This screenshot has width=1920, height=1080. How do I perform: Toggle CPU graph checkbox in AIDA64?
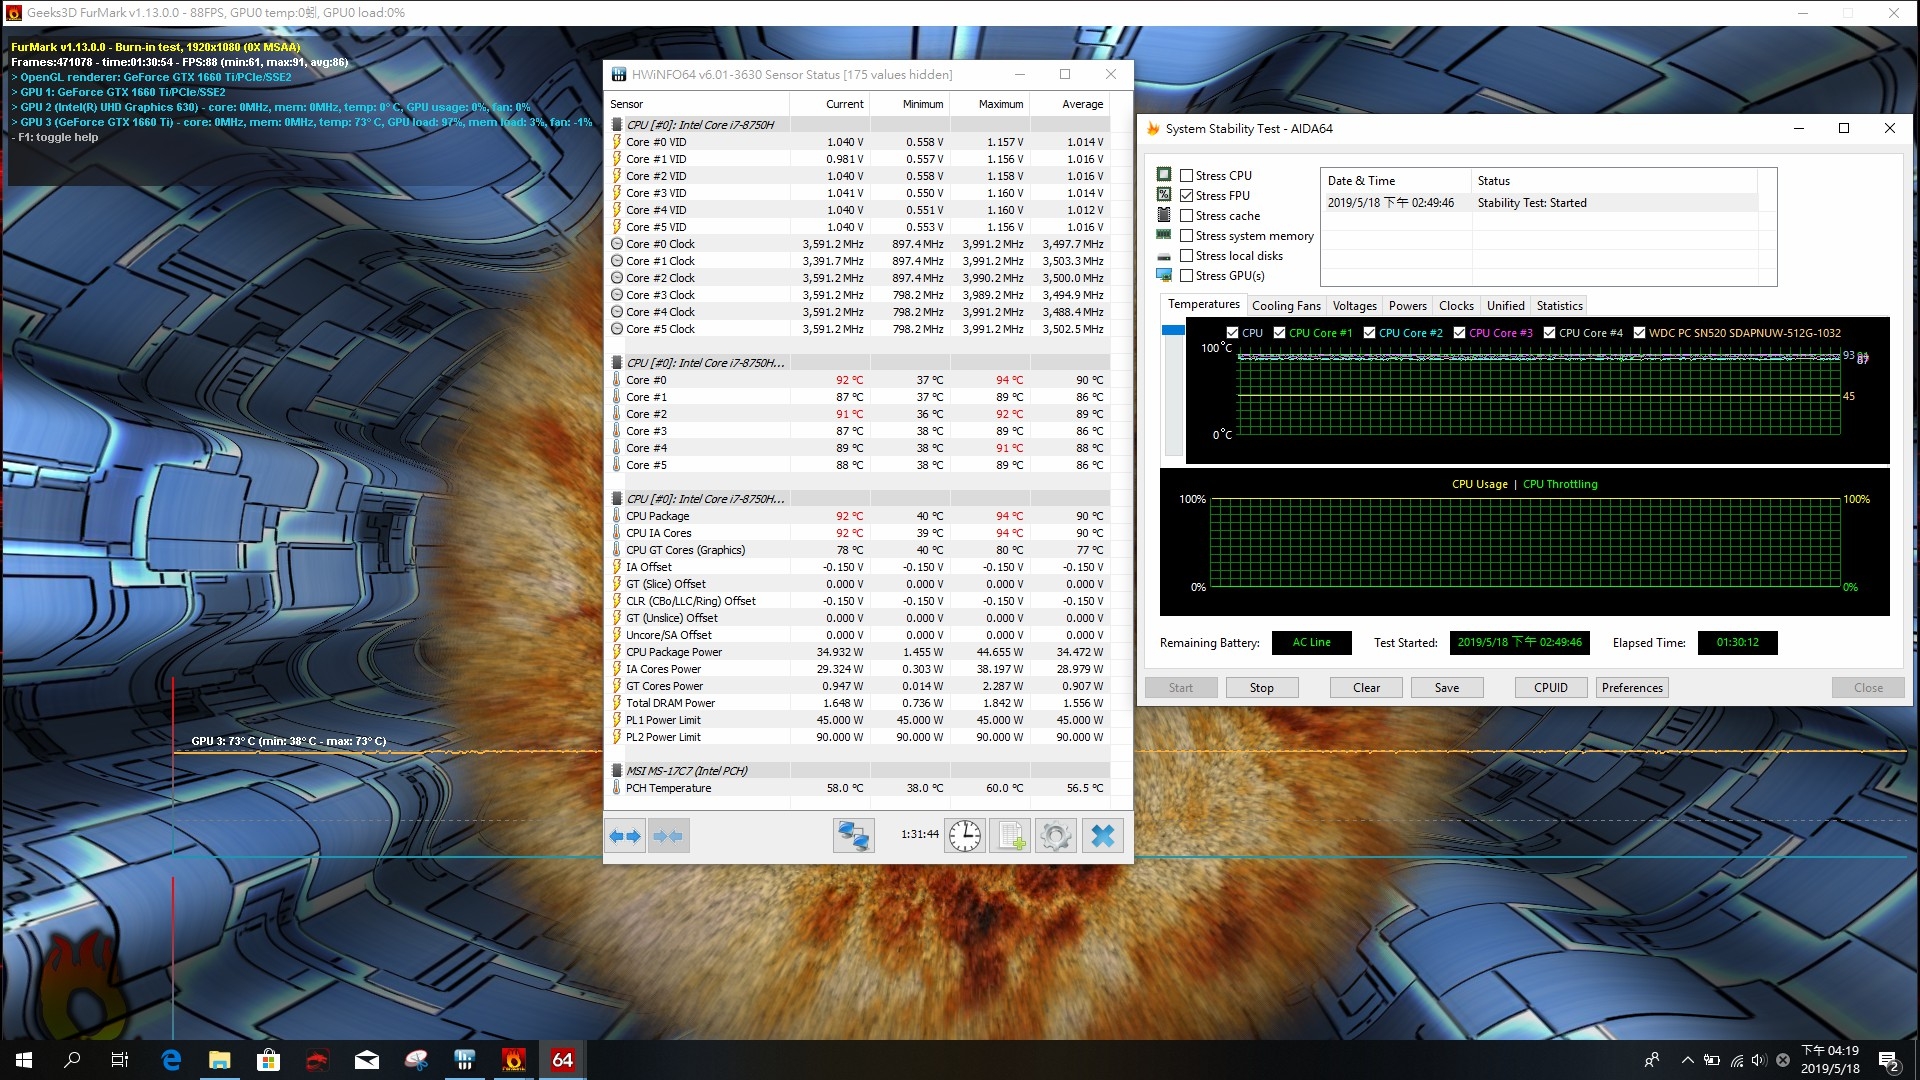coord(1233,333)
